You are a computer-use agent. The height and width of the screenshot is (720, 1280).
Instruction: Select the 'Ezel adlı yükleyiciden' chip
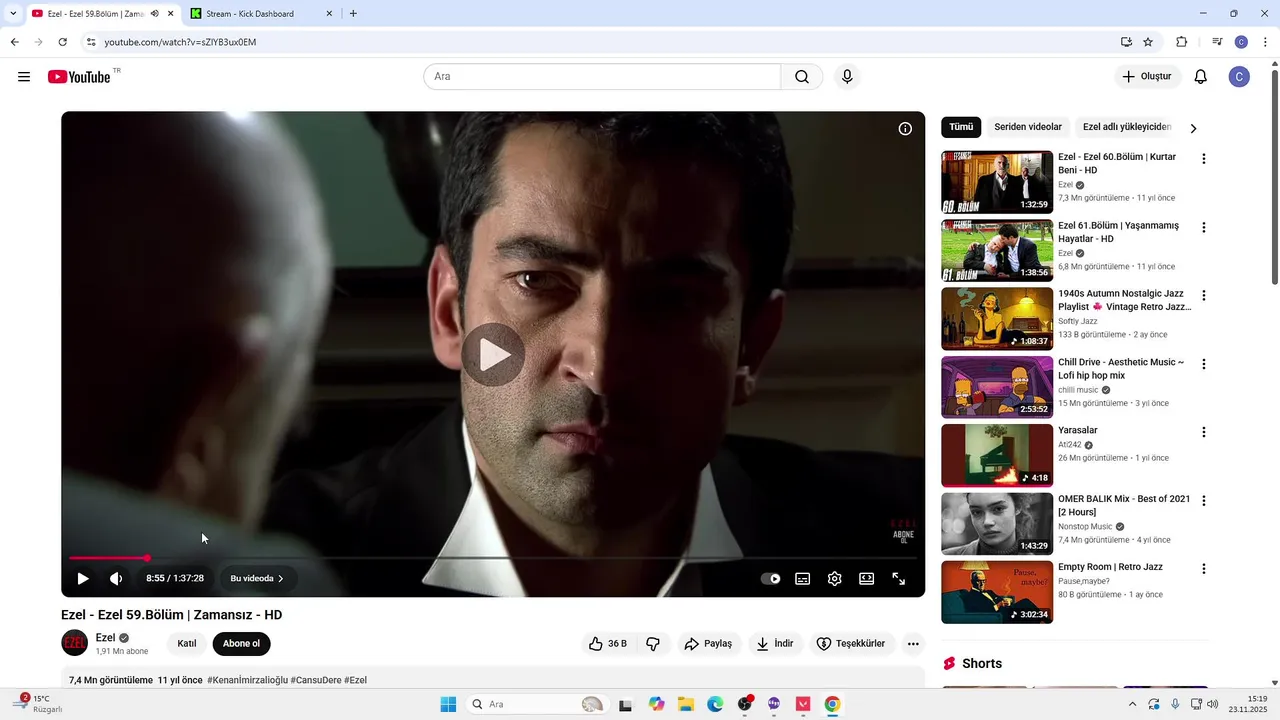1127,127
